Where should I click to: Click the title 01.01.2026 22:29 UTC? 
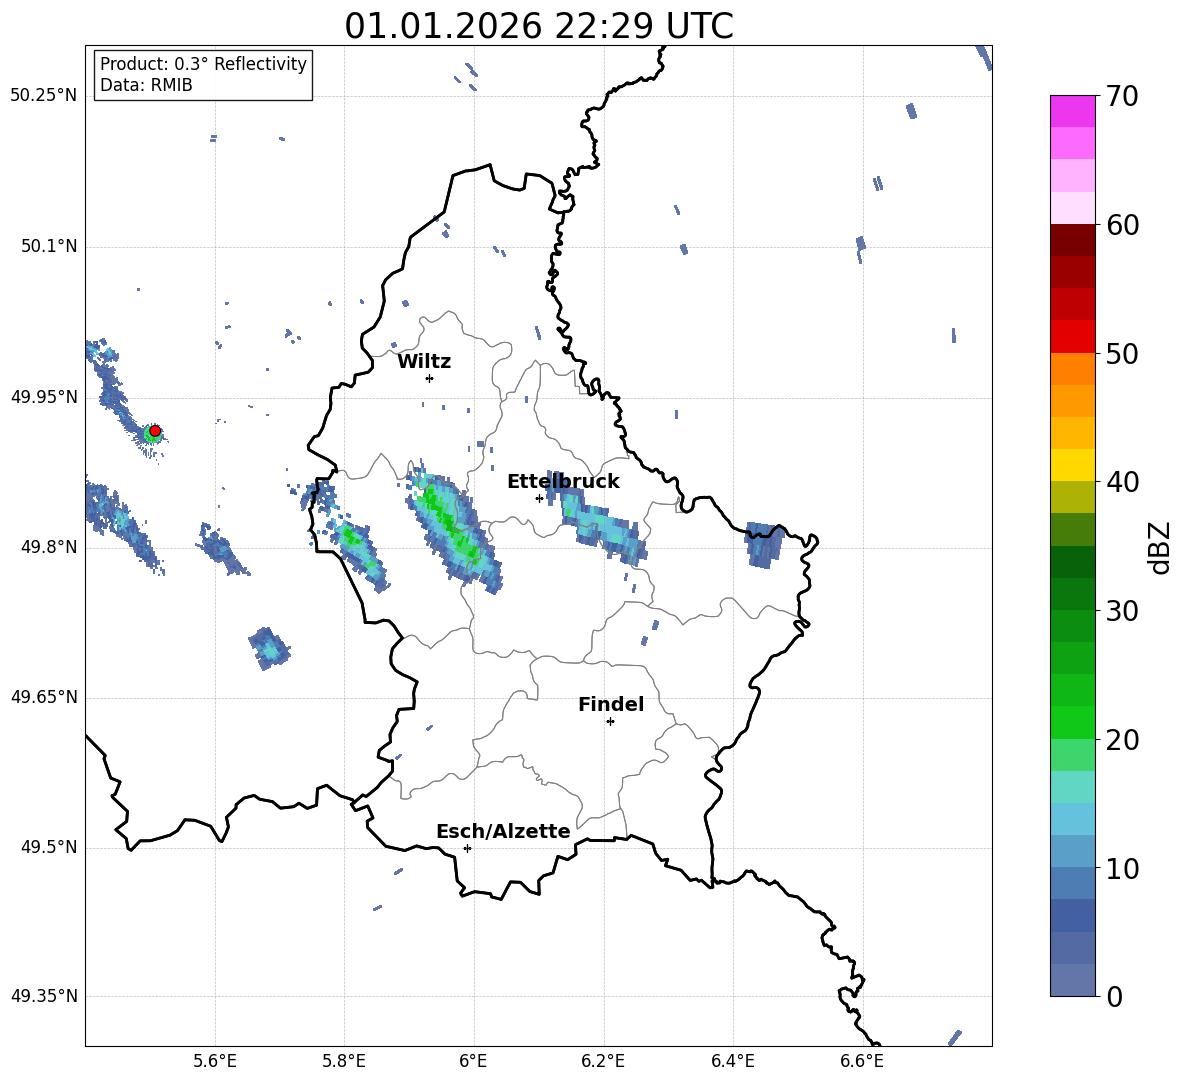(538, 26)
